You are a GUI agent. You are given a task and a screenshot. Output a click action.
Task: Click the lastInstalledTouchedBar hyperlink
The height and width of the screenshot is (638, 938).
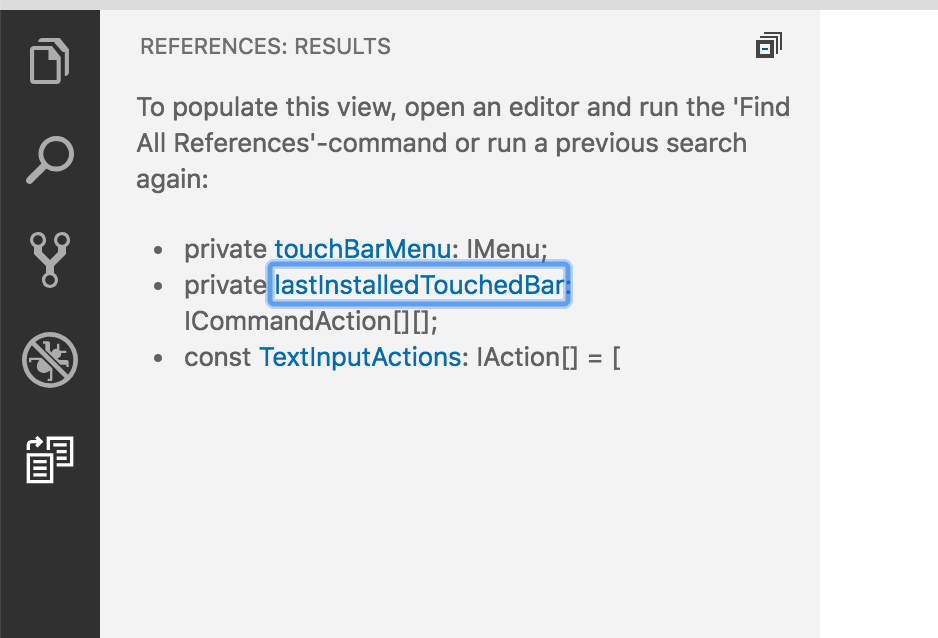pos(418,285)
